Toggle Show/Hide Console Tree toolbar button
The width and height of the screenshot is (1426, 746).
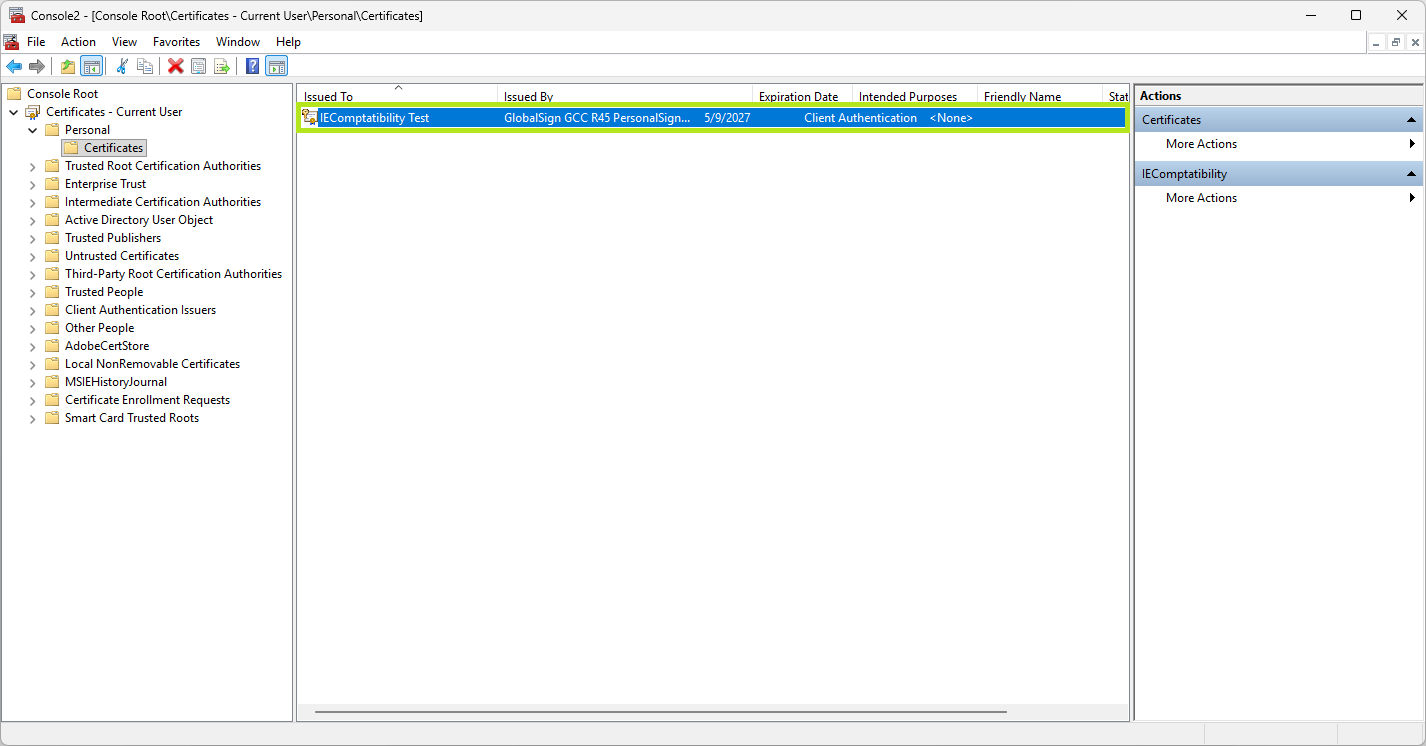(91, 66)
